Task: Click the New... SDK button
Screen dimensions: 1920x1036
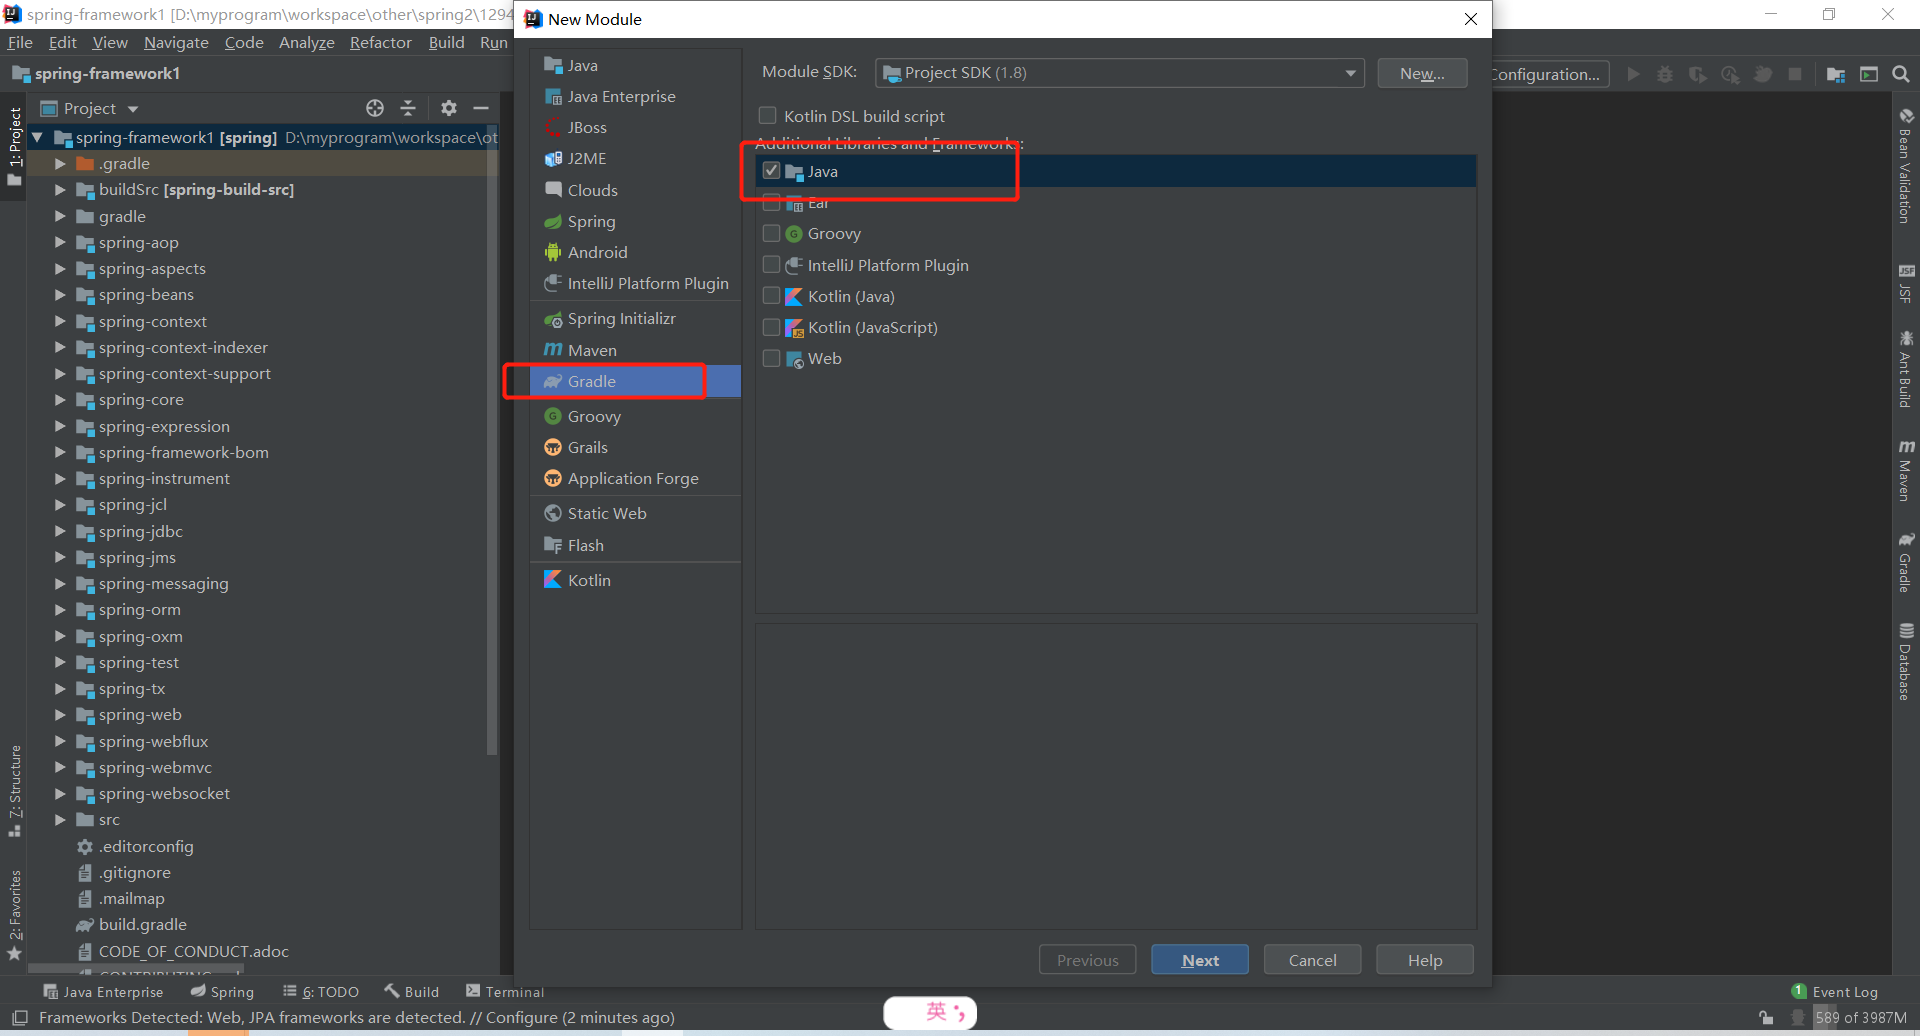Action: coord(1422,73)
